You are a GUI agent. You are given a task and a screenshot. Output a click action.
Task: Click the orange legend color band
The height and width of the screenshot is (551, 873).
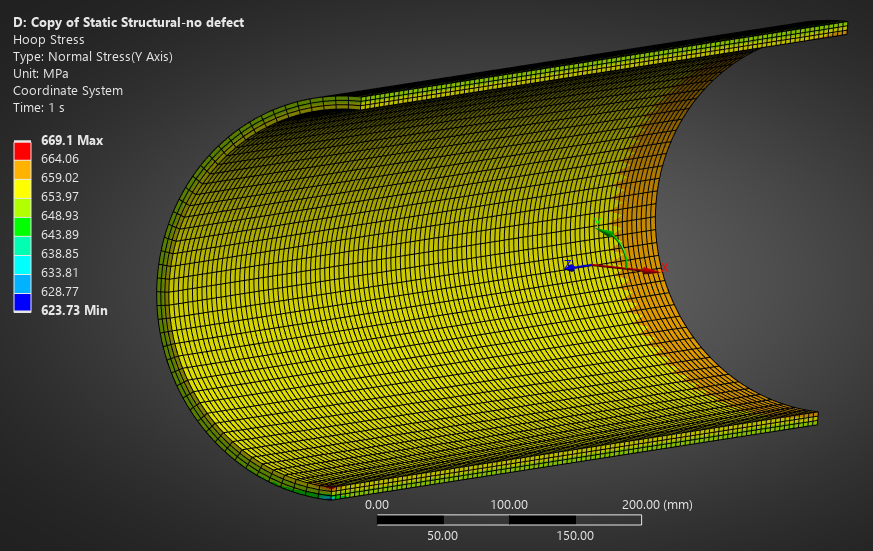coord(22,170)
